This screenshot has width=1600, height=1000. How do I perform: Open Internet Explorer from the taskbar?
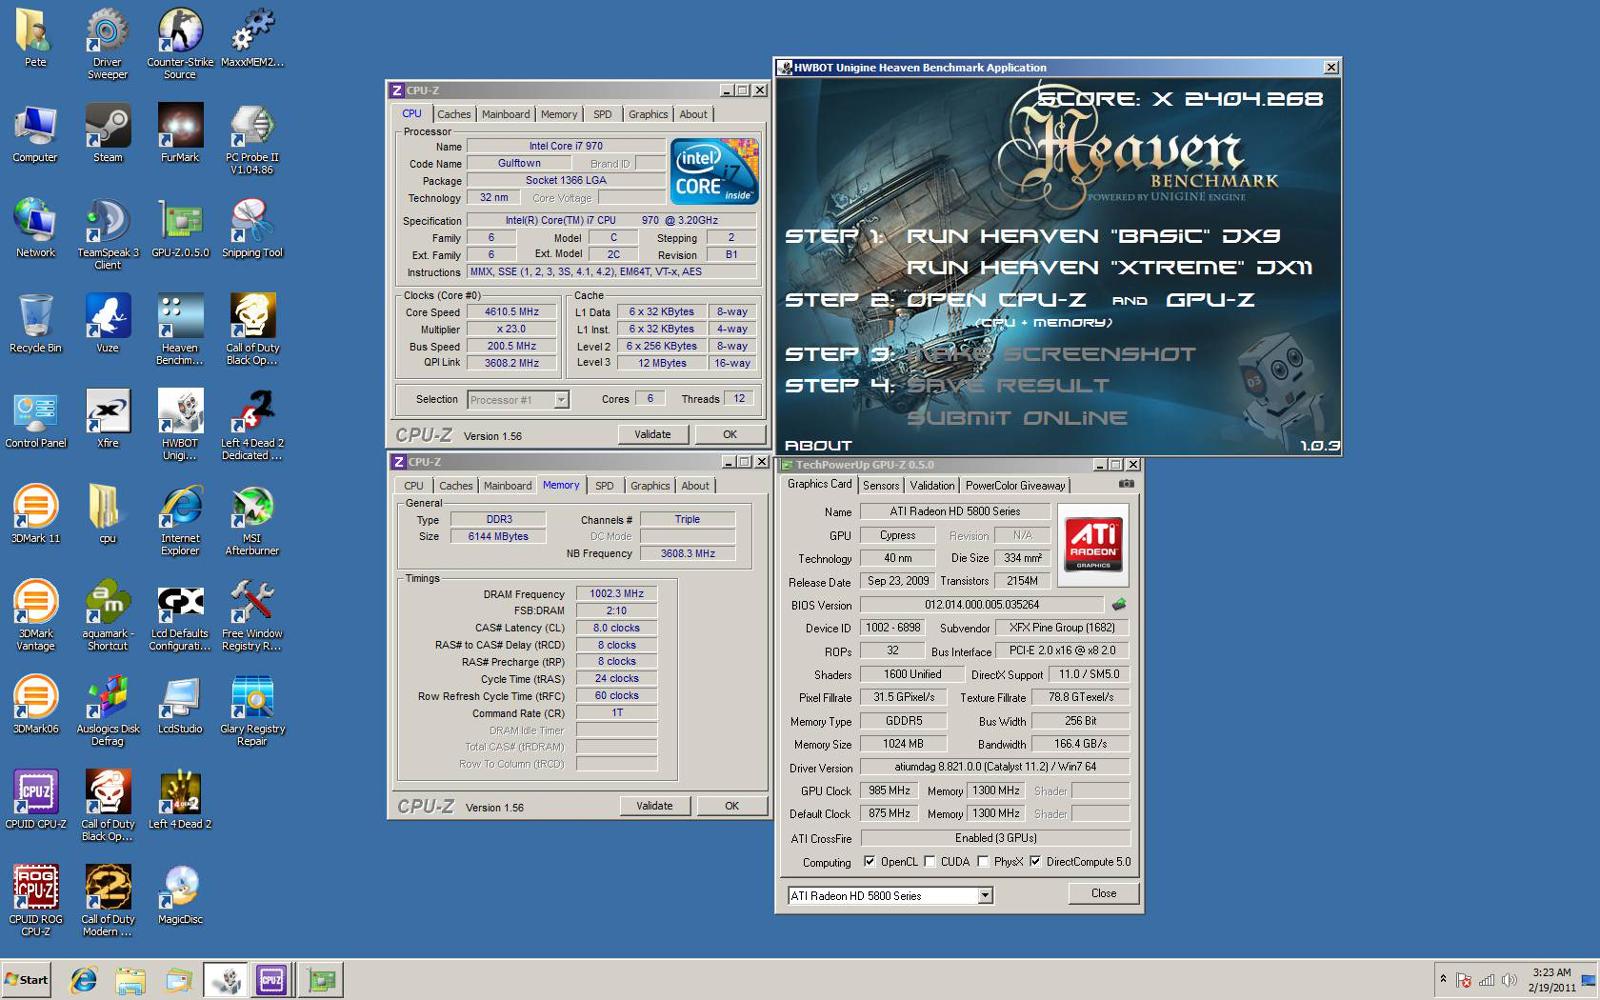[x=84, y=980]
